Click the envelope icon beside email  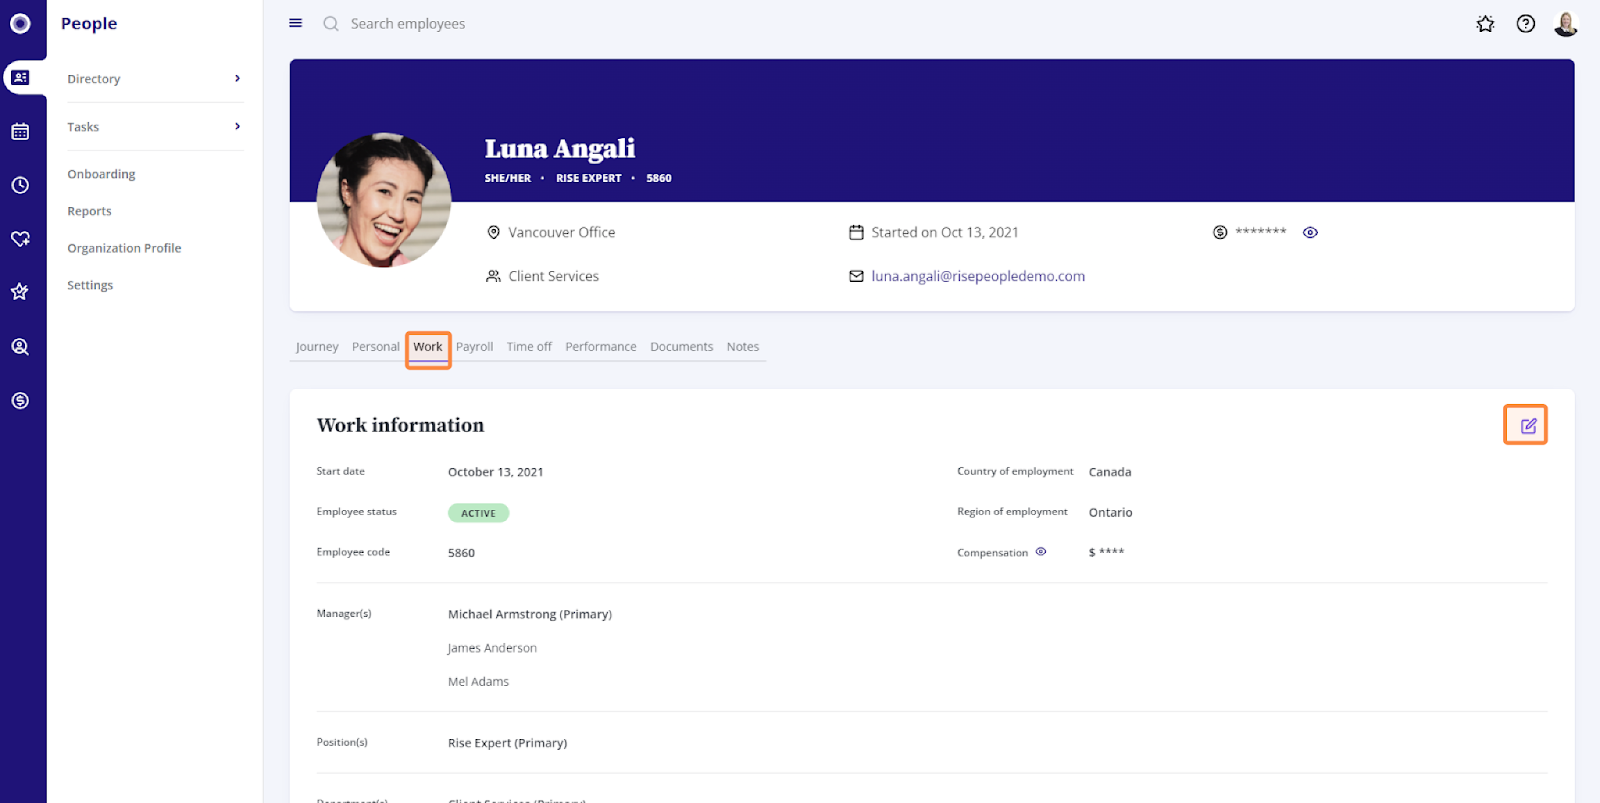coord(856,276)
